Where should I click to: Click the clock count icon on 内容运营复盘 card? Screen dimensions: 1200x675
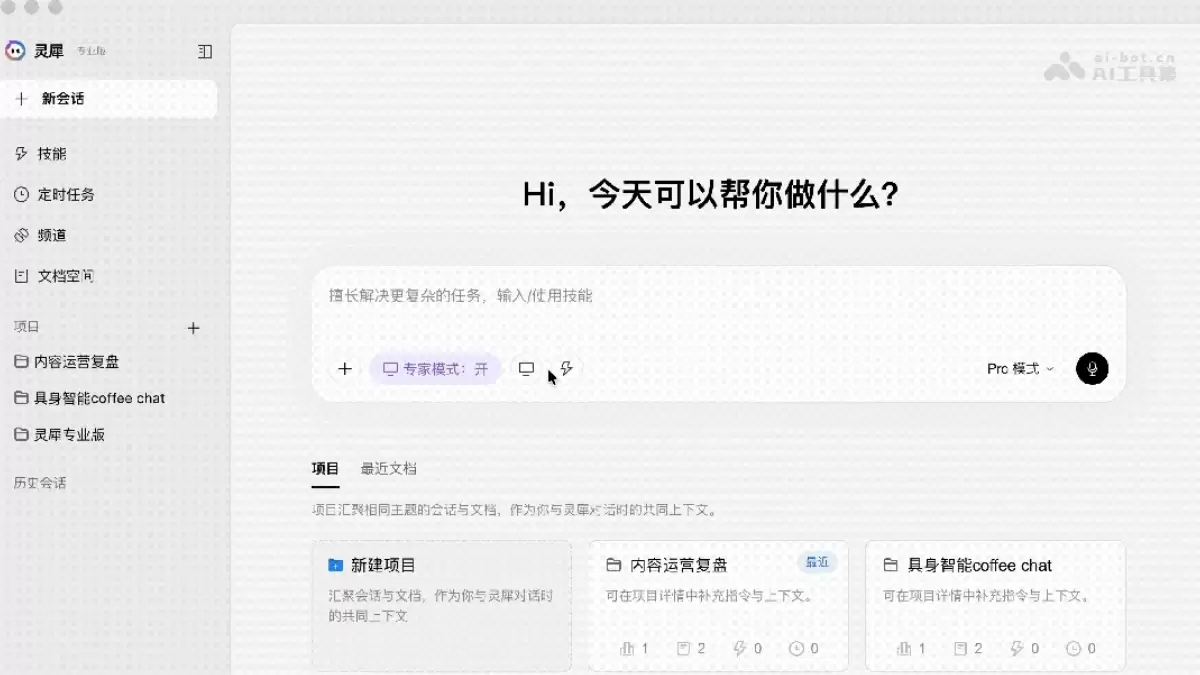tap(797, 649)
